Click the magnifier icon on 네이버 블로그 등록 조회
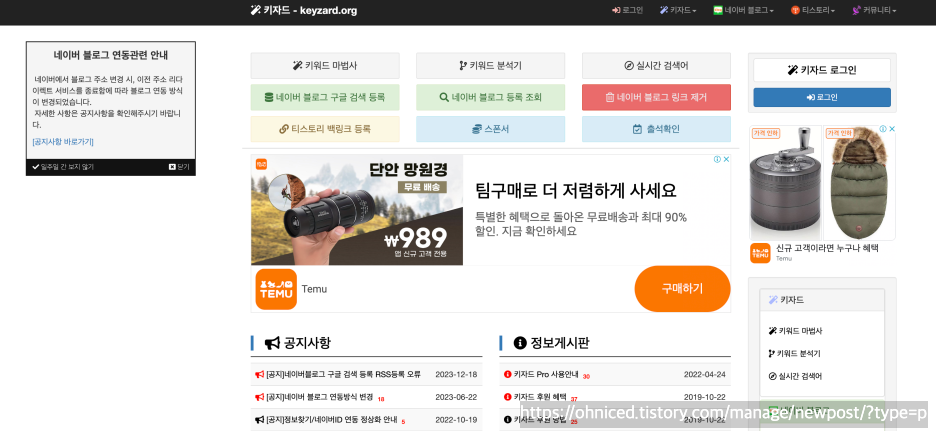This screenshot has width=936, height=431. (444, 97)
